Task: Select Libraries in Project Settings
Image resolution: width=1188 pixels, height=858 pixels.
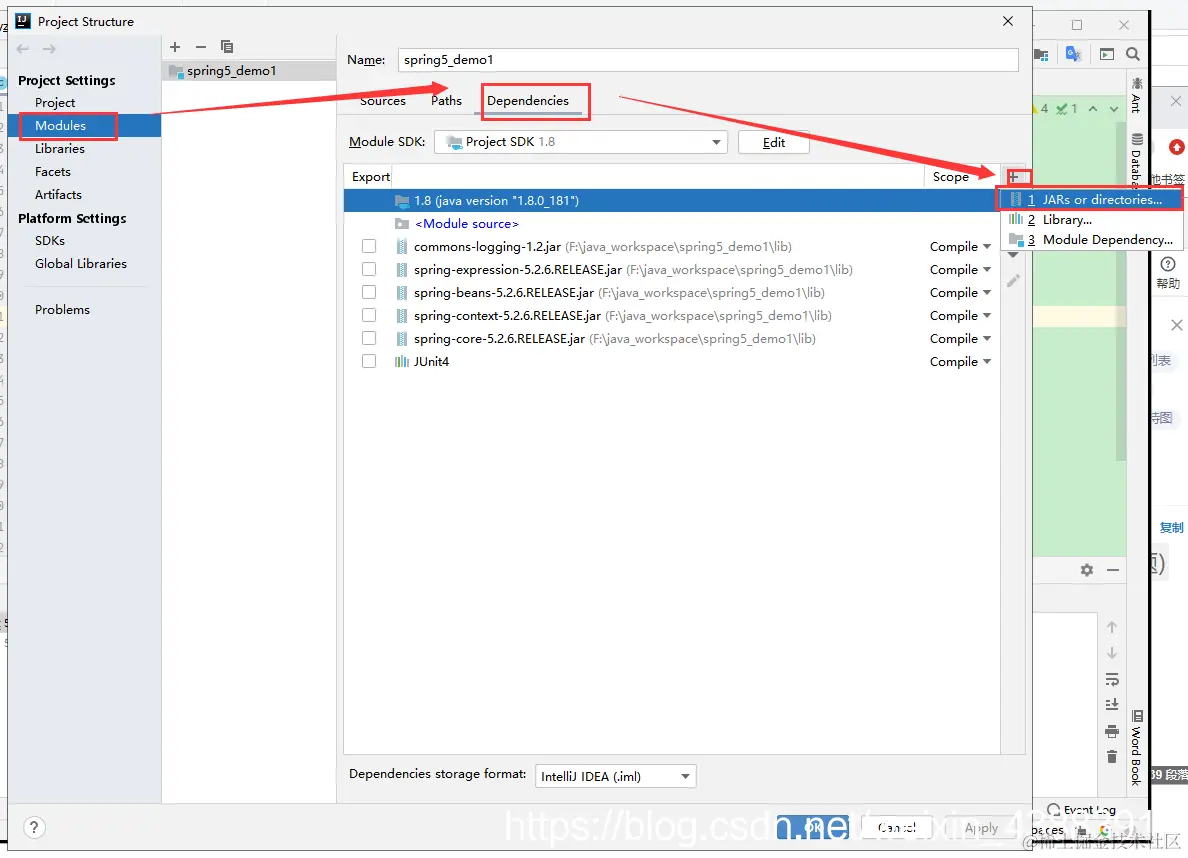Action: point(60,149)
